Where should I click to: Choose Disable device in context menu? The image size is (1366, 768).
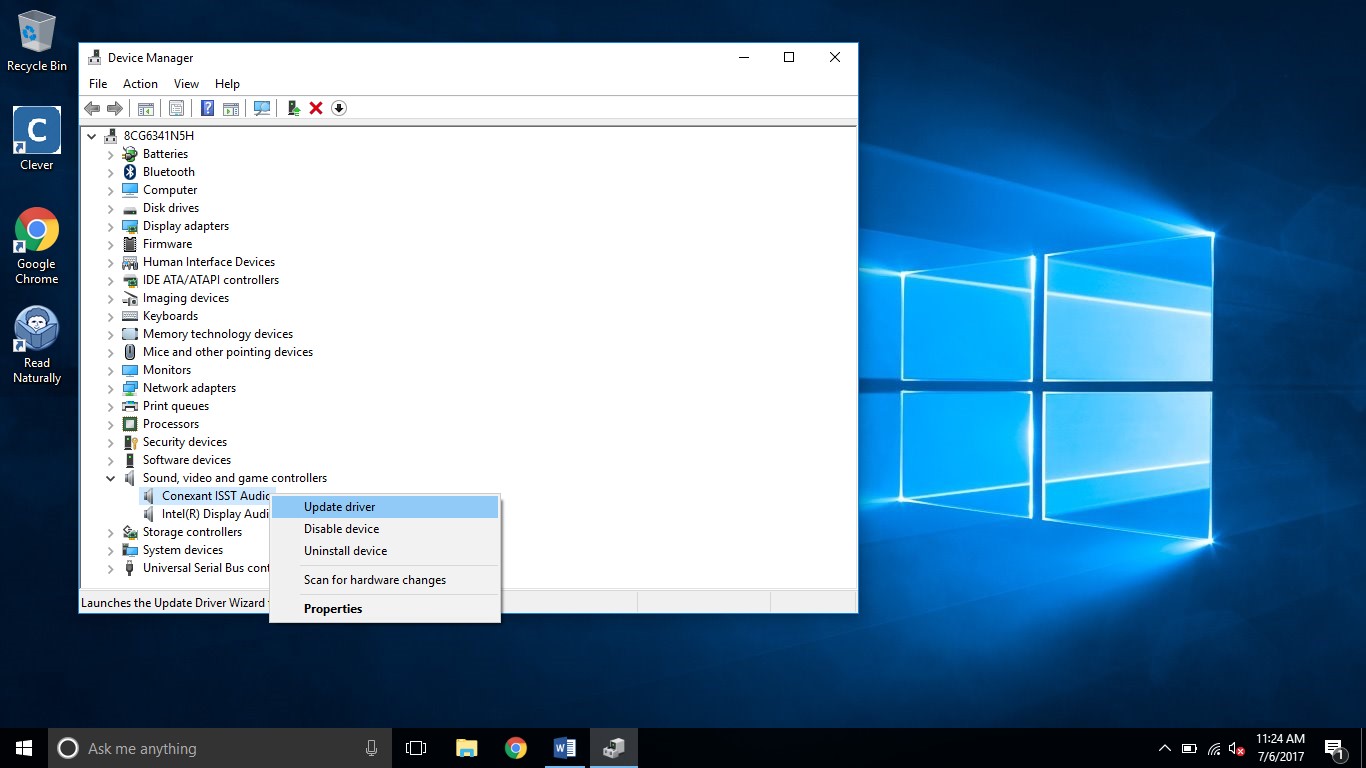click(x=385, y=529)
